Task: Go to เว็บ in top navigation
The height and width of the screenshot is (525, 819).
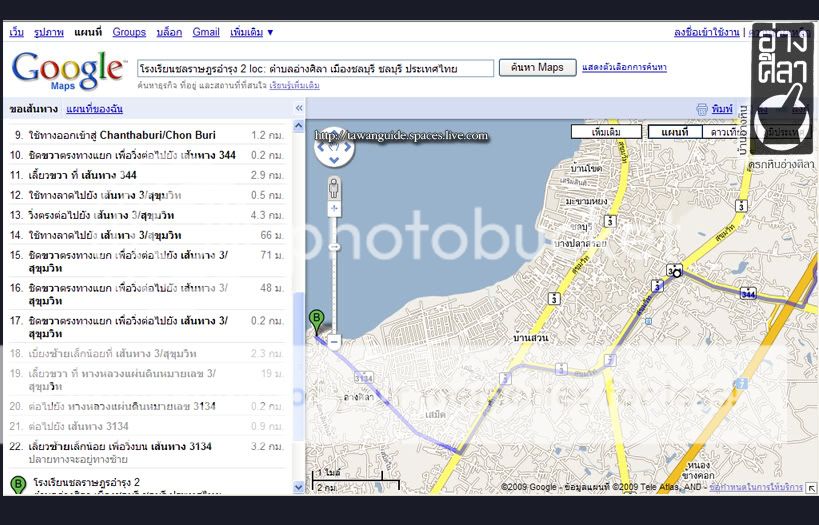Action: tap(17, 32)
